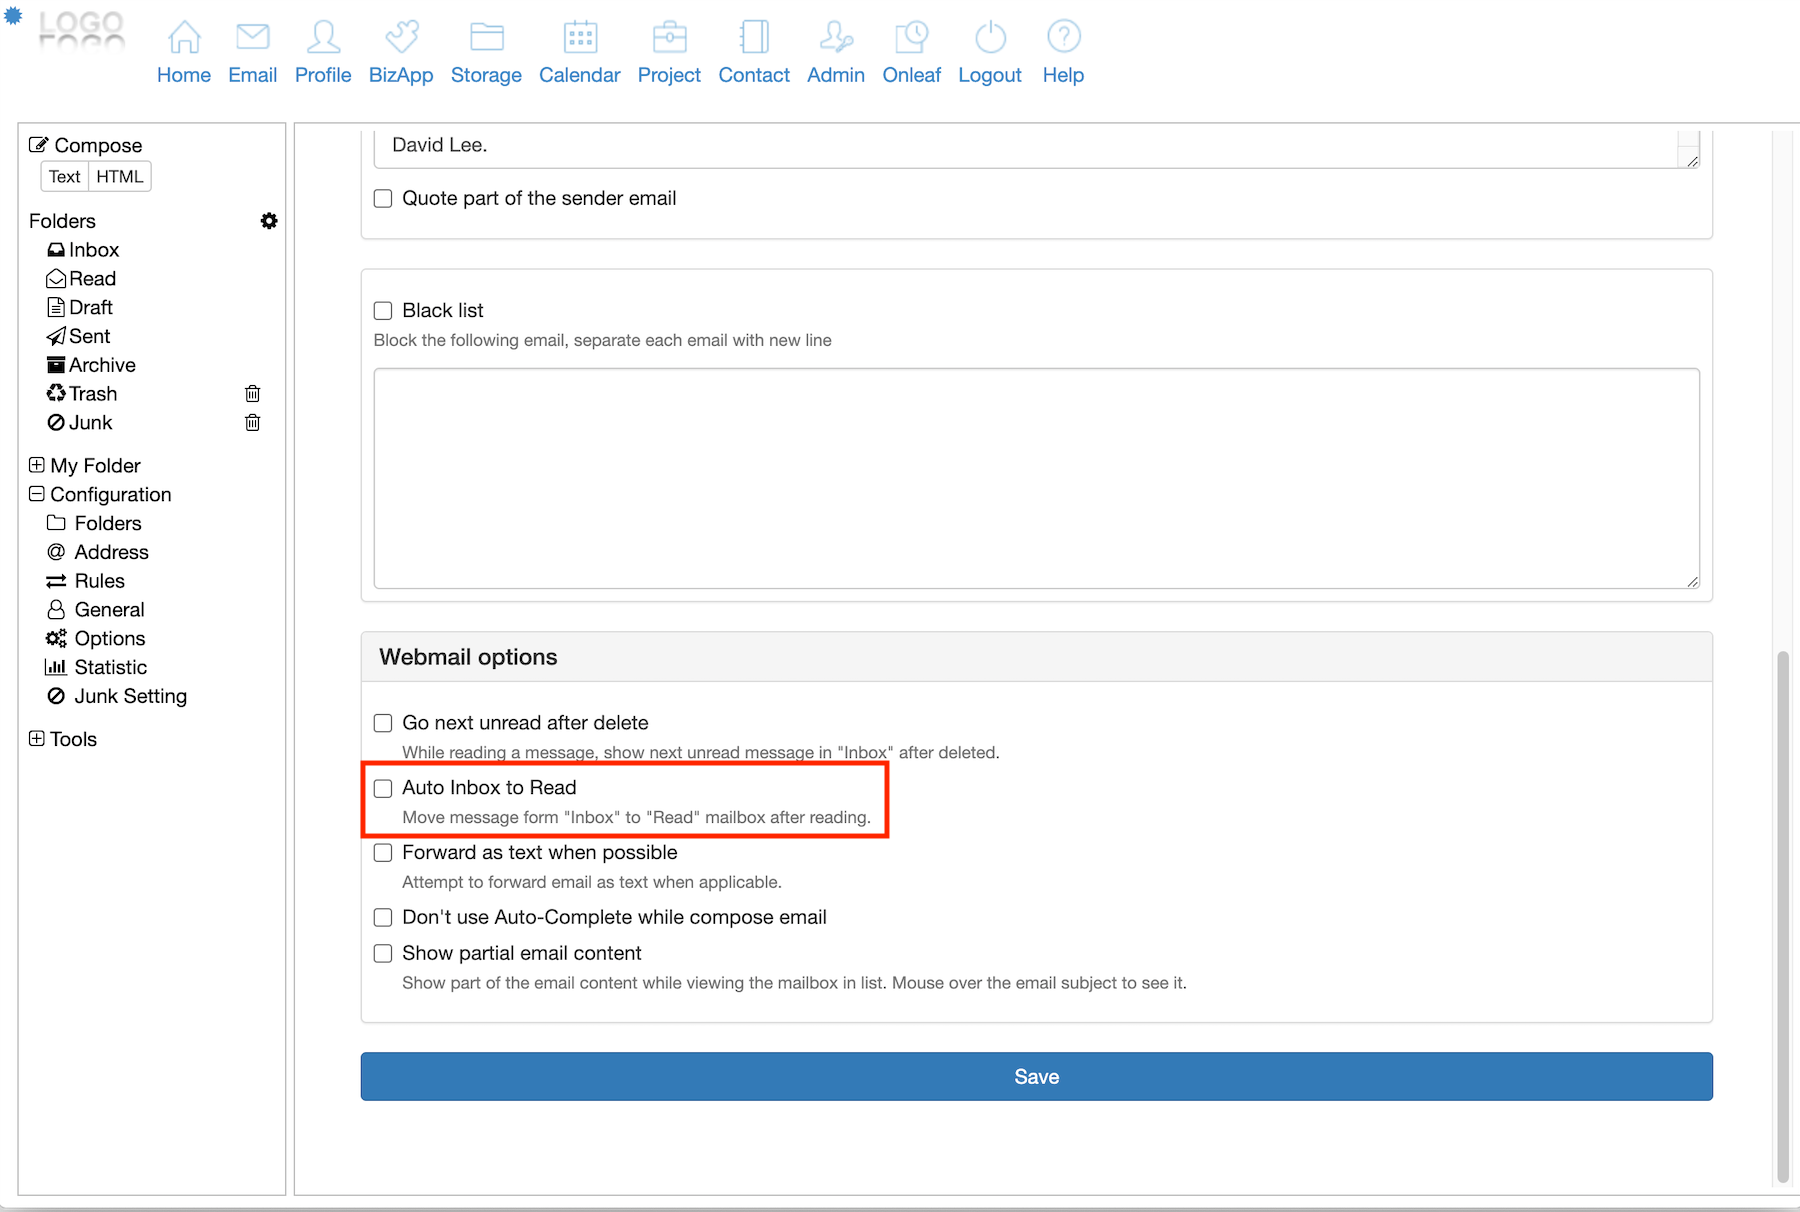Toggle Go next unread after delete

[383, 723]
